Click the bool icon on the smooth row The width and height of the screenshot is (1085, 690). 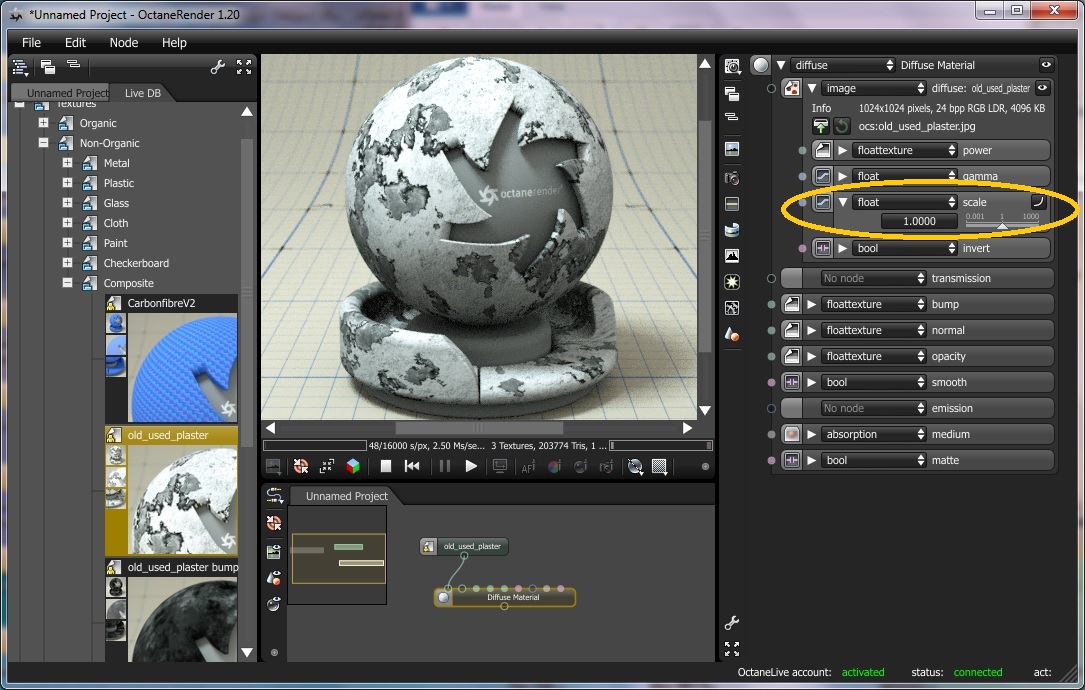pos(792,382)
